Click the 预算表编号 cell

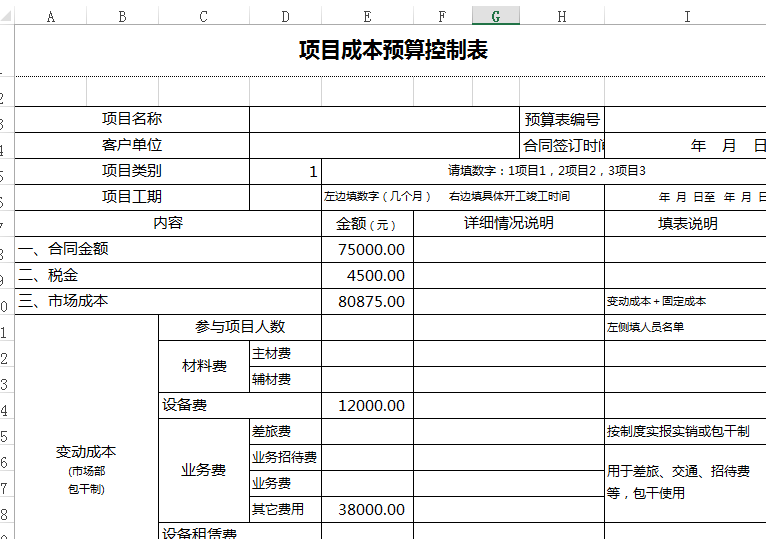point(562,119)
